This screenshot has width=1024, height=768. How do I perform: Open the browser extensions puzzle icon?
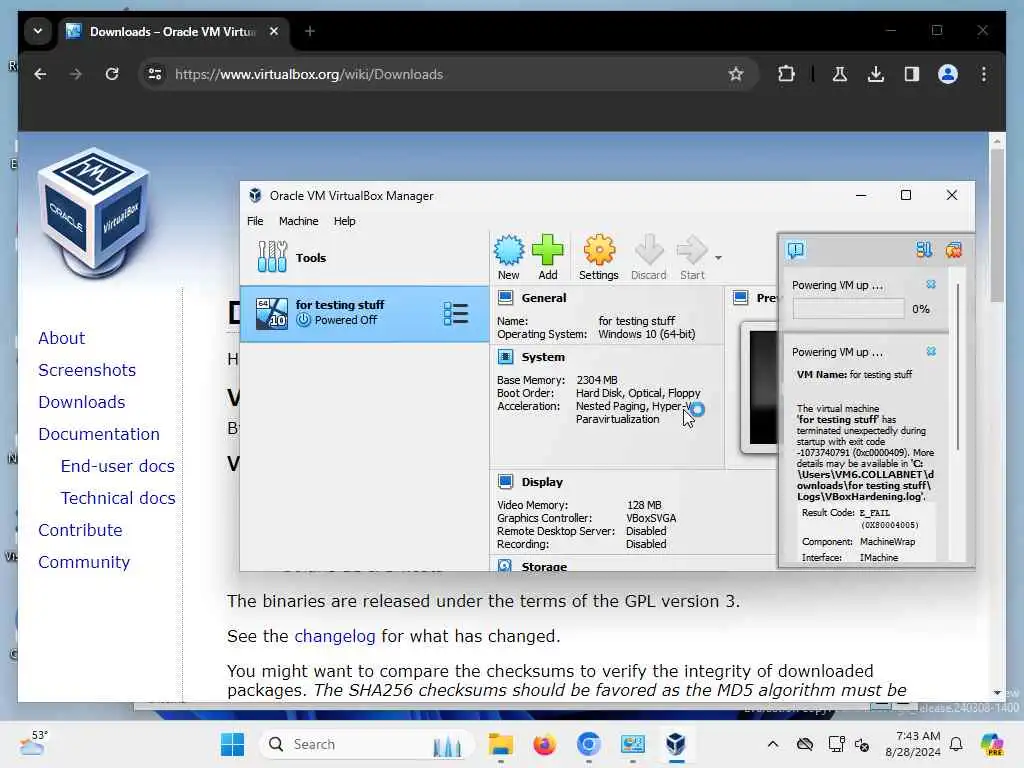tap(786, 74)
